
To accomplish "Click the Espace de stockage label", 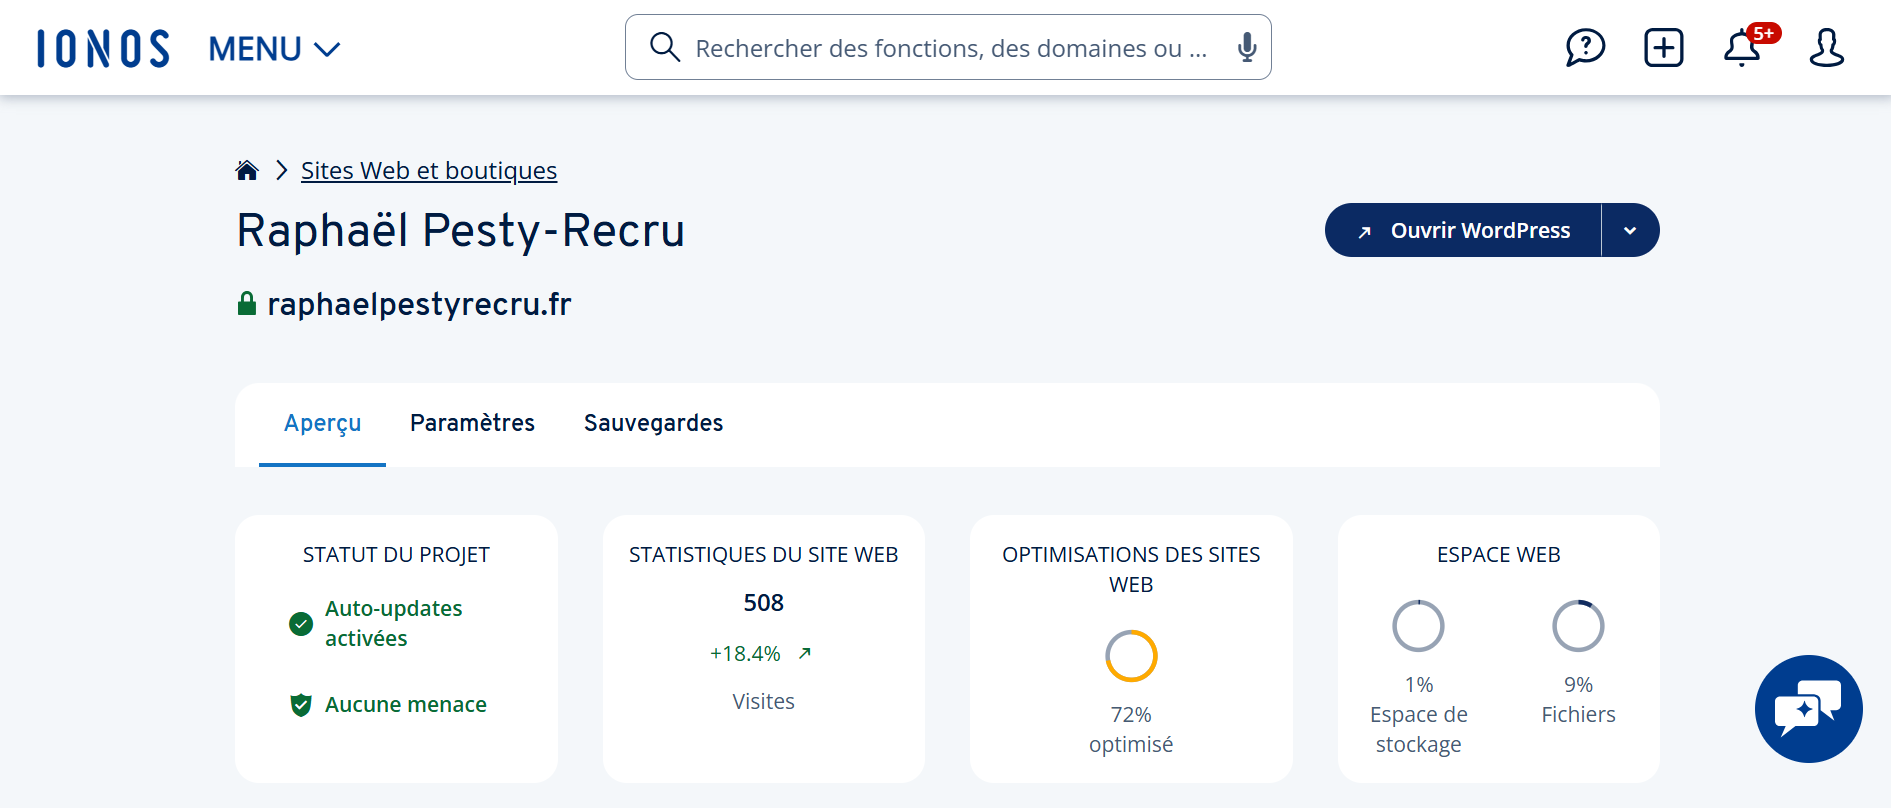I will click(1418, 730).
